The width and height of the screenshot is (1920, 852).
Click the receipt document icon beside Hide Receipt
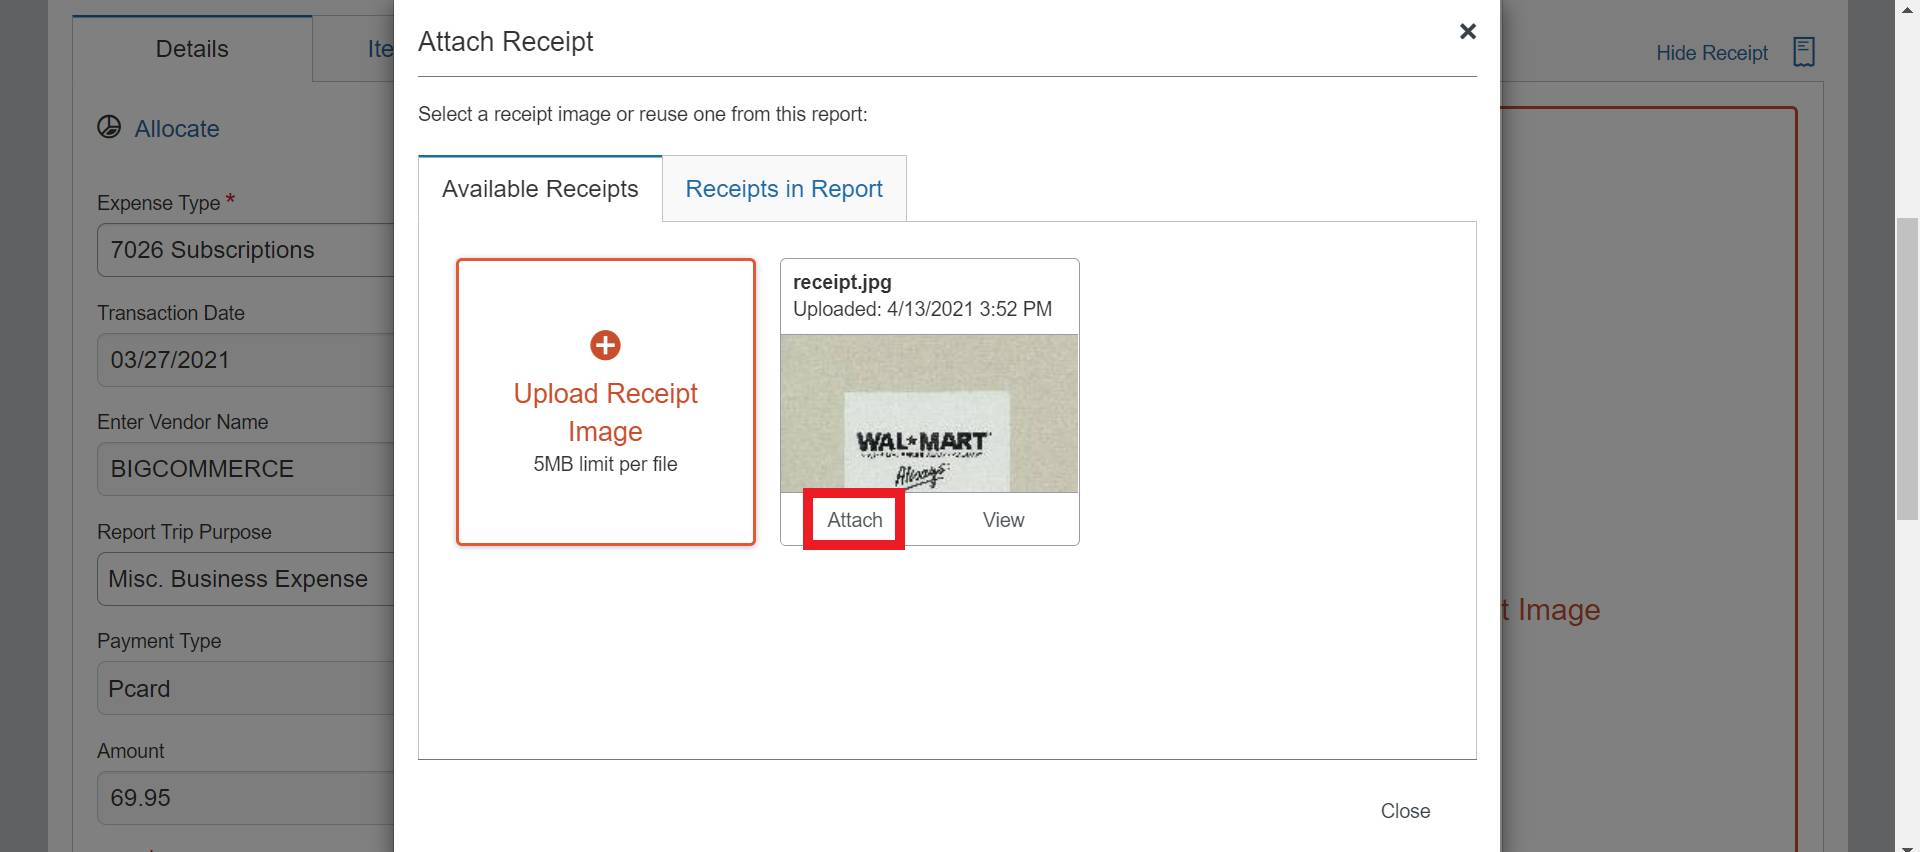[x=1803, y=52]
